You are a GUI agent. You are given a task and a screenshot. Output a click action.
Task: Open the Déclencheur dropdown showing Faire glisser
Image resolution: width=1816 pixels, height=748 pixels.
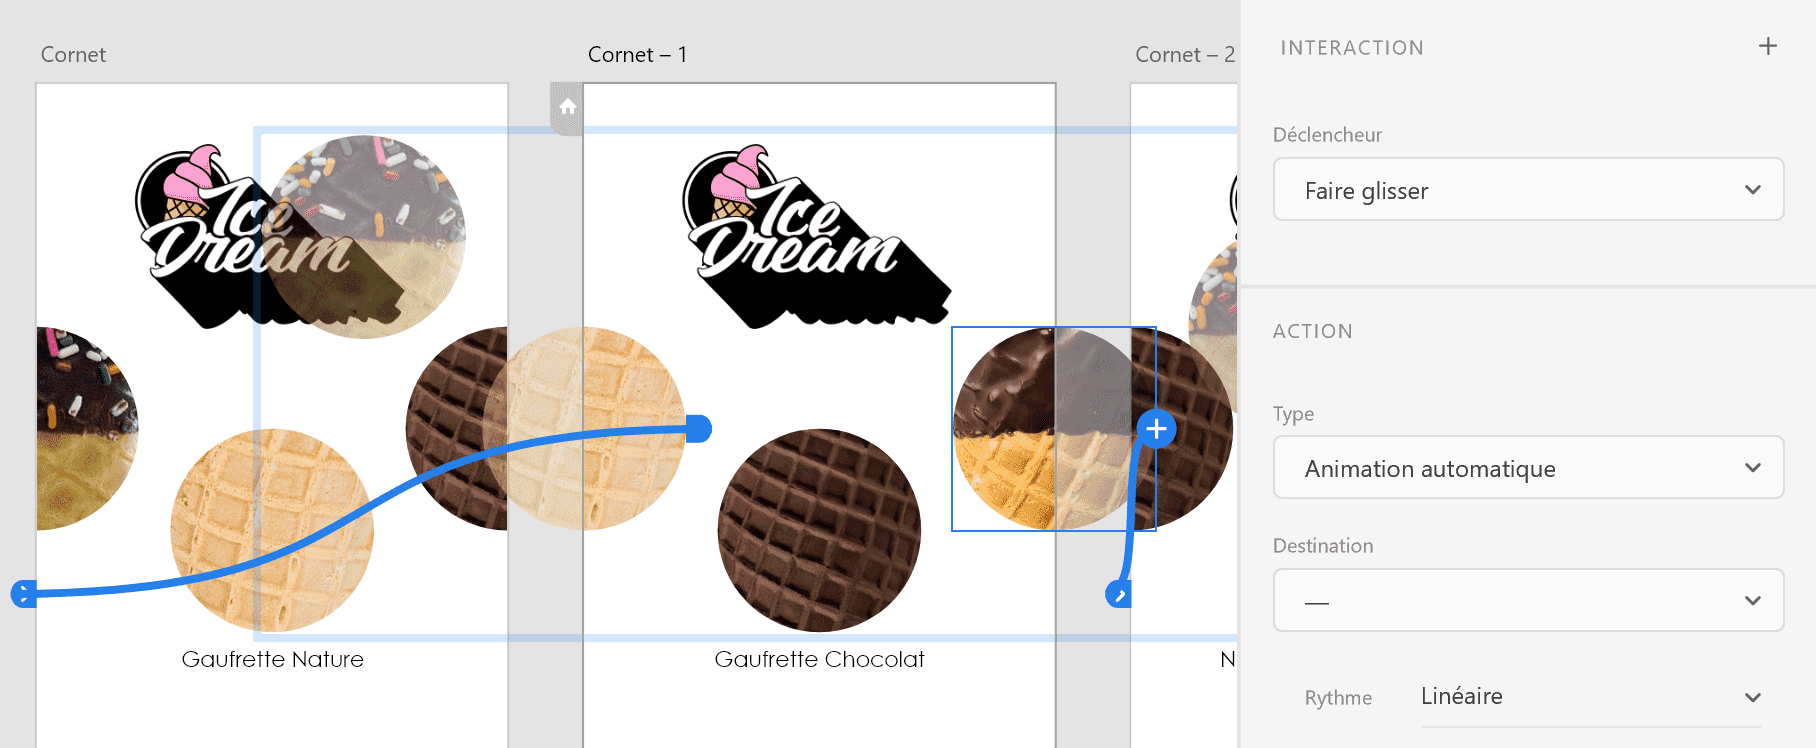1528,189
